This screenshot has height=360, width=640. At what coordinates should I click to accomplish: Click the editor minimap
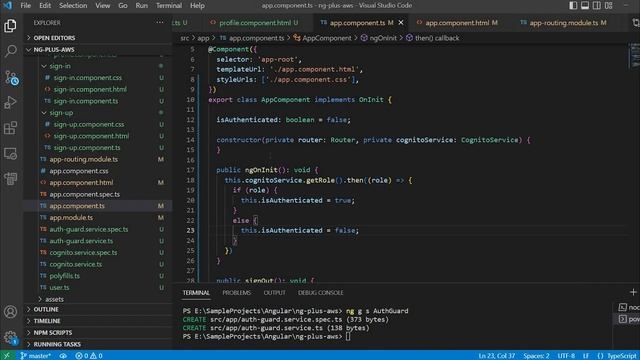[634, 55]
